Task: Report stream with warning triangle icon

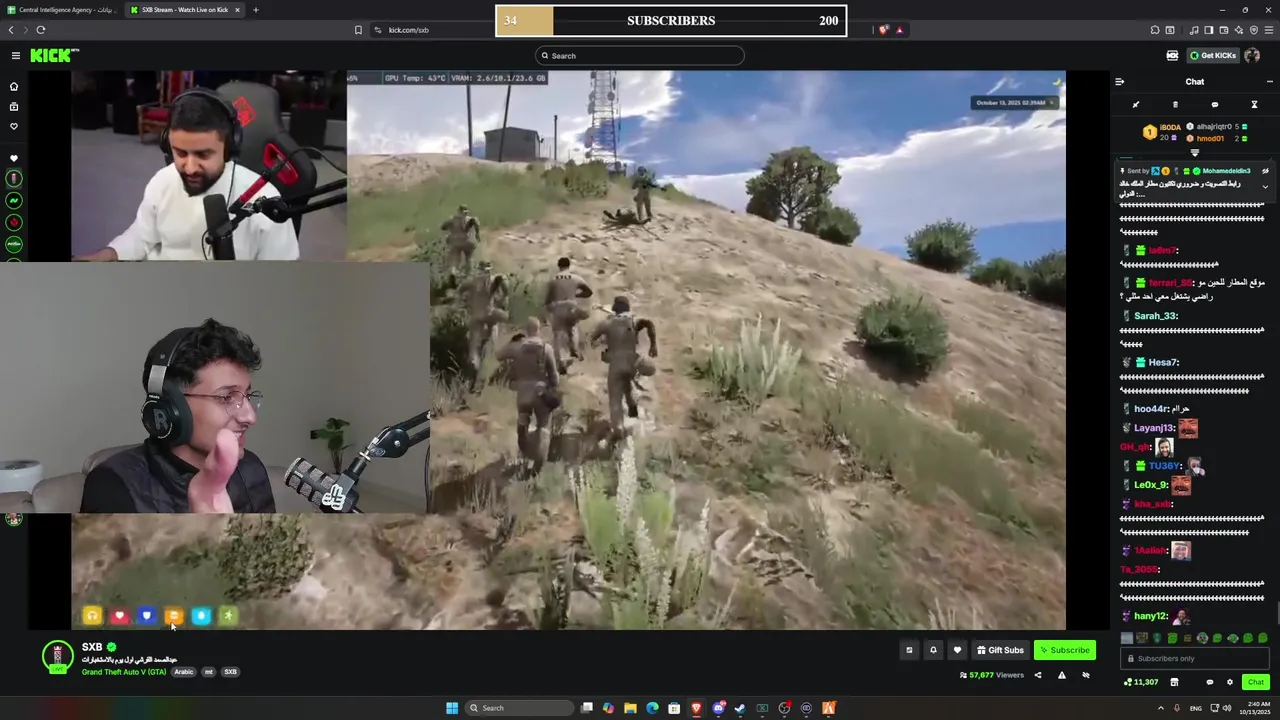Action: (1061, 675)
